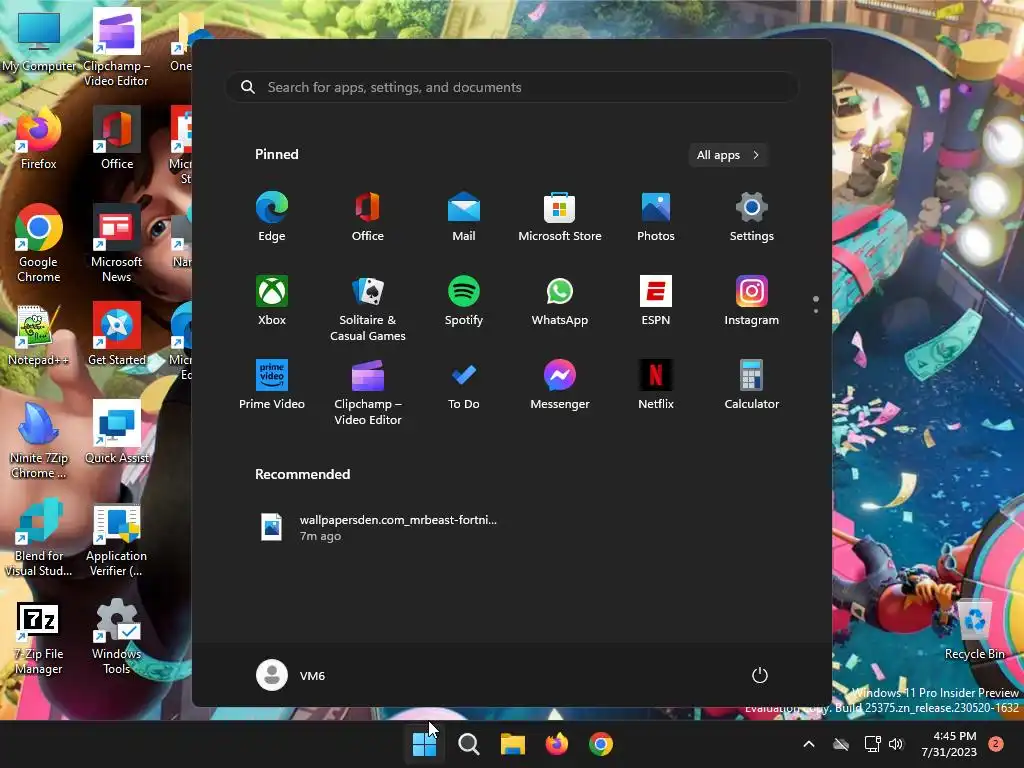Select the Firefox desktop shortcut
The image size is (1024, 768).
39,138
